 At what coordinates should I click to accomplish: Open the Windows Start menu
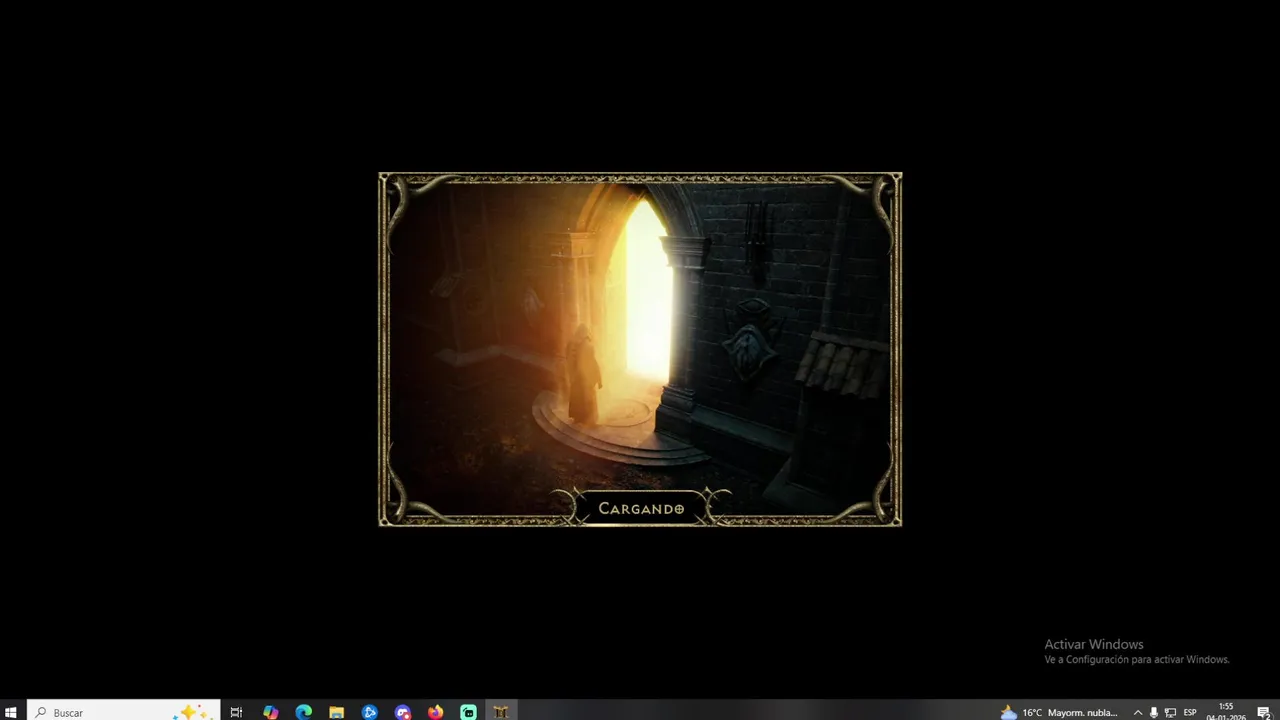click(11, 712)
